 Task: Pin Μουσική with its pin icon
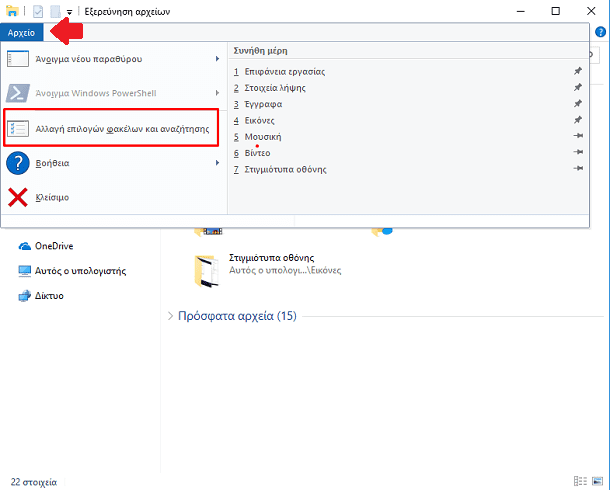[x=578, y=136]
